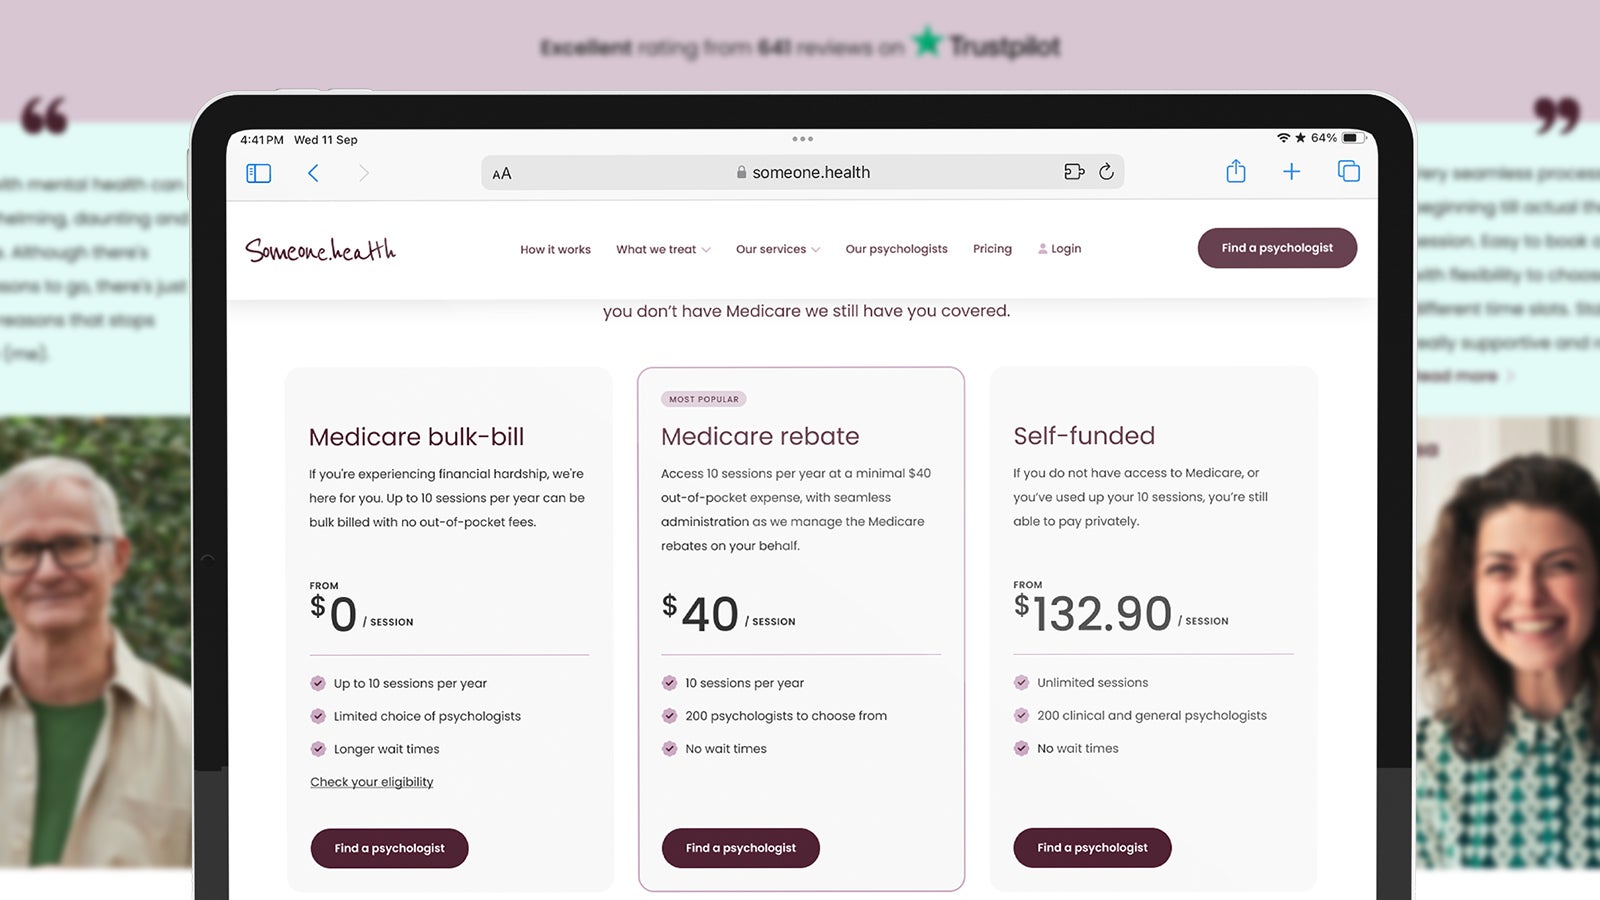
Task: Open the Check your eligibility link
Action: tap(371, 781)
